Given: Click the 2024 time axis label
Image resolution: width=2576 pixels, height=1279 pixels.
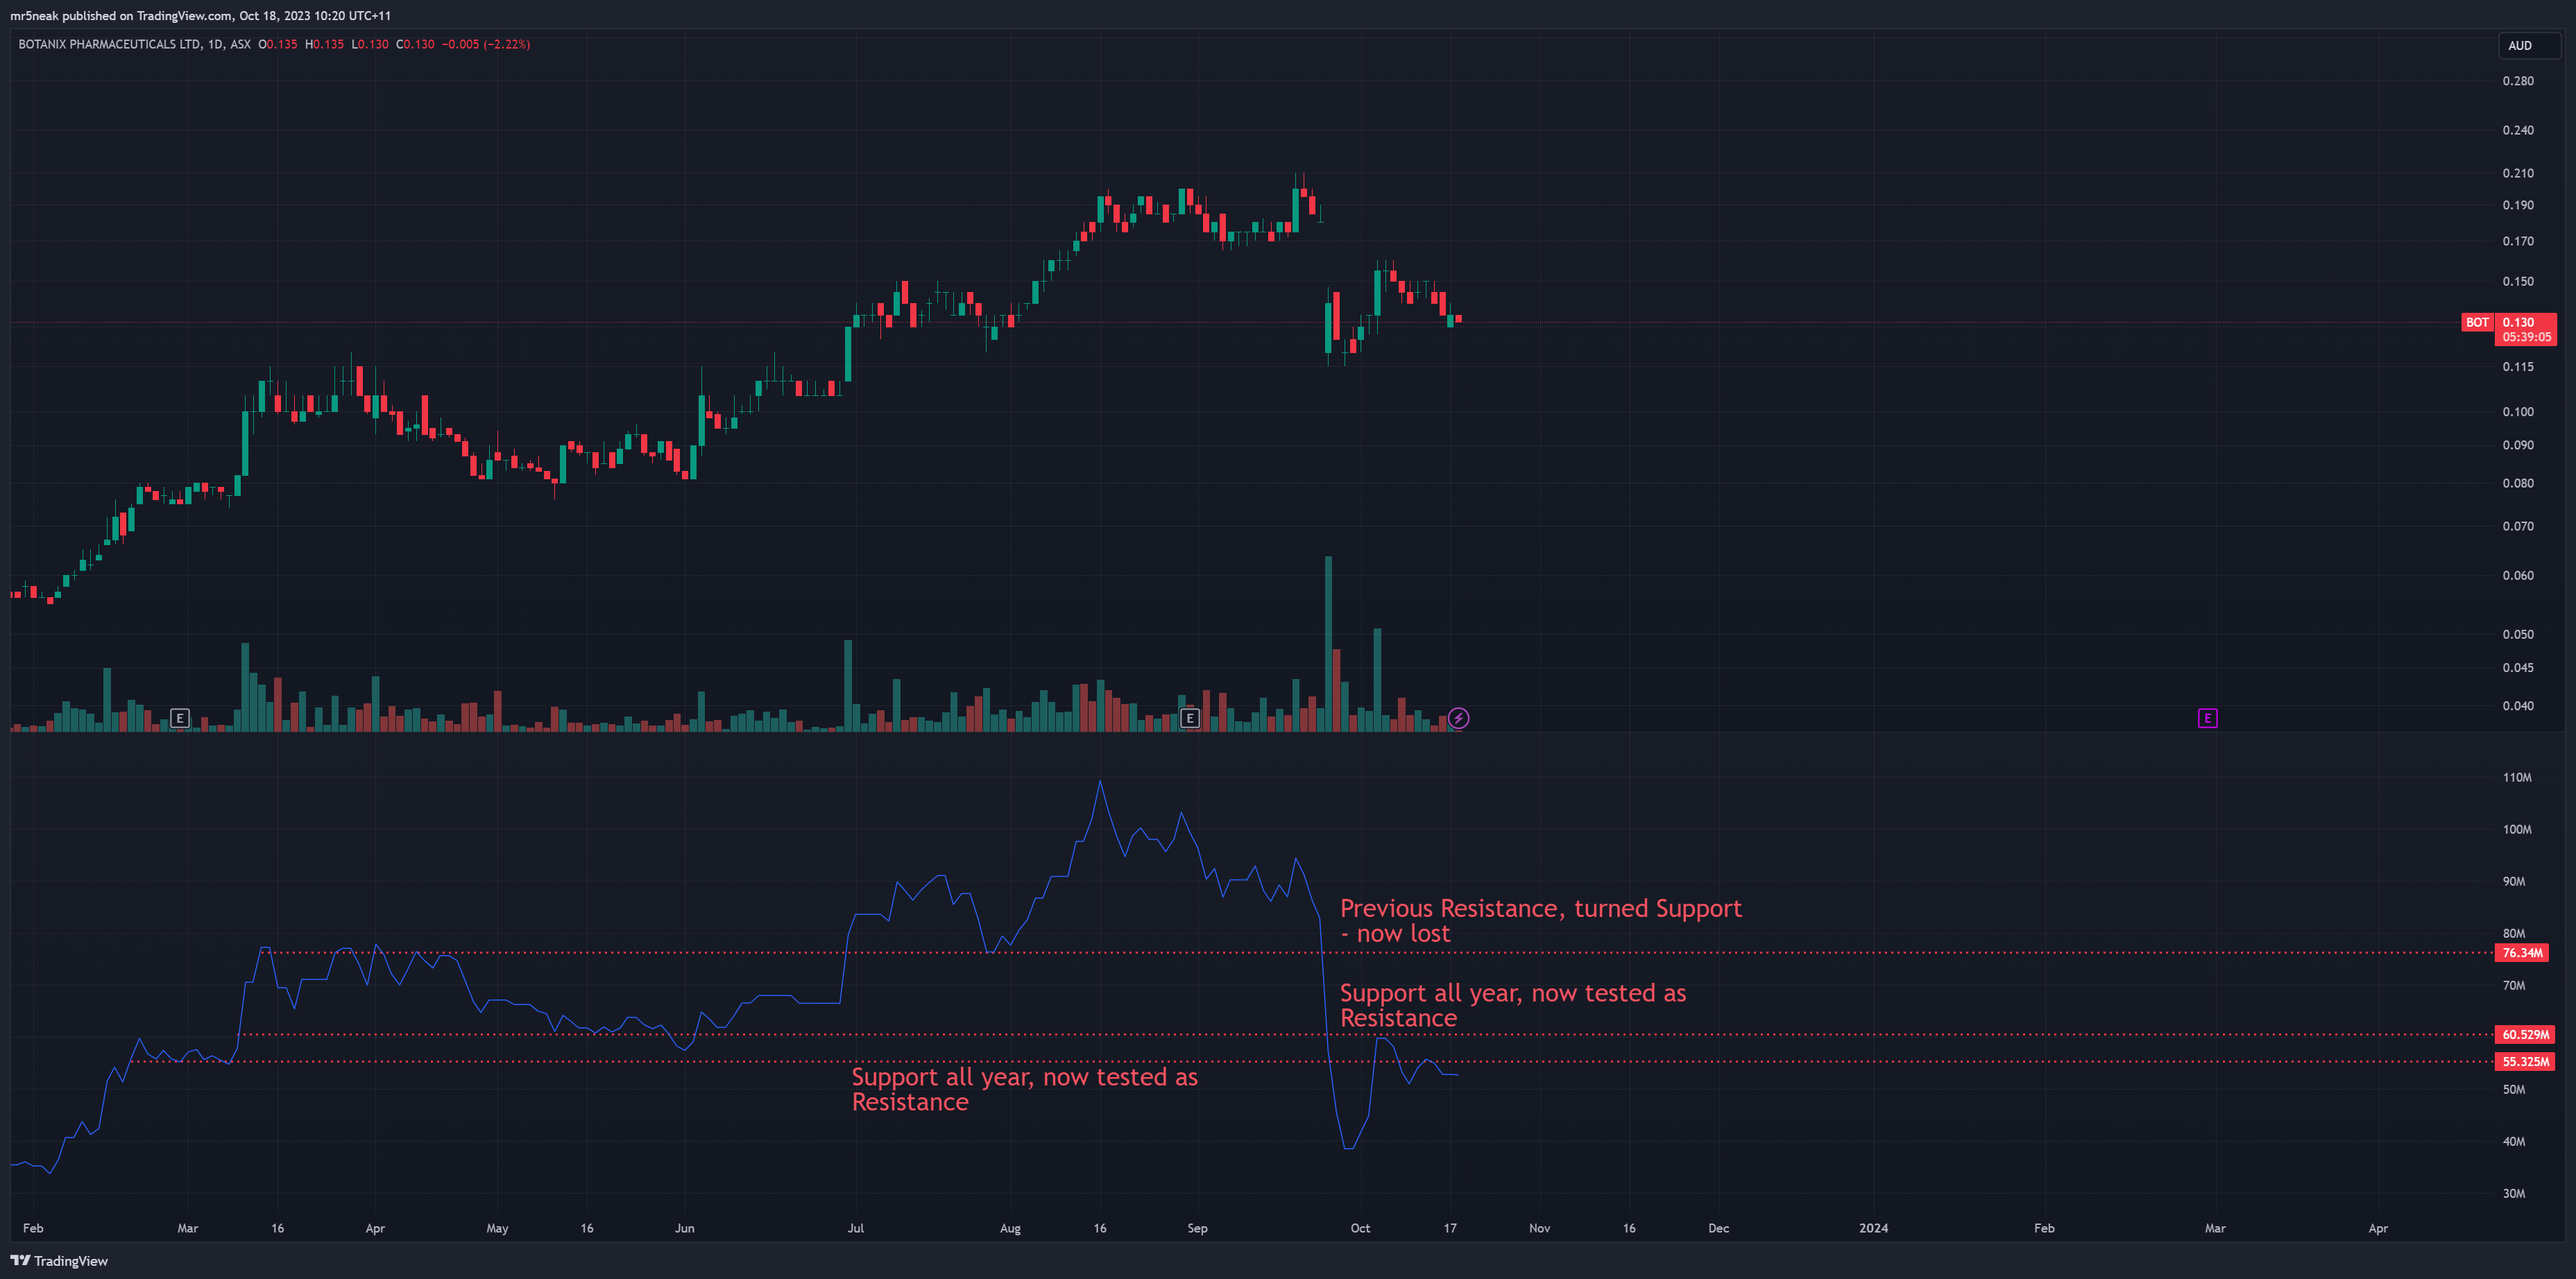Looking at the screenshot, I should coord(1873,1228).
